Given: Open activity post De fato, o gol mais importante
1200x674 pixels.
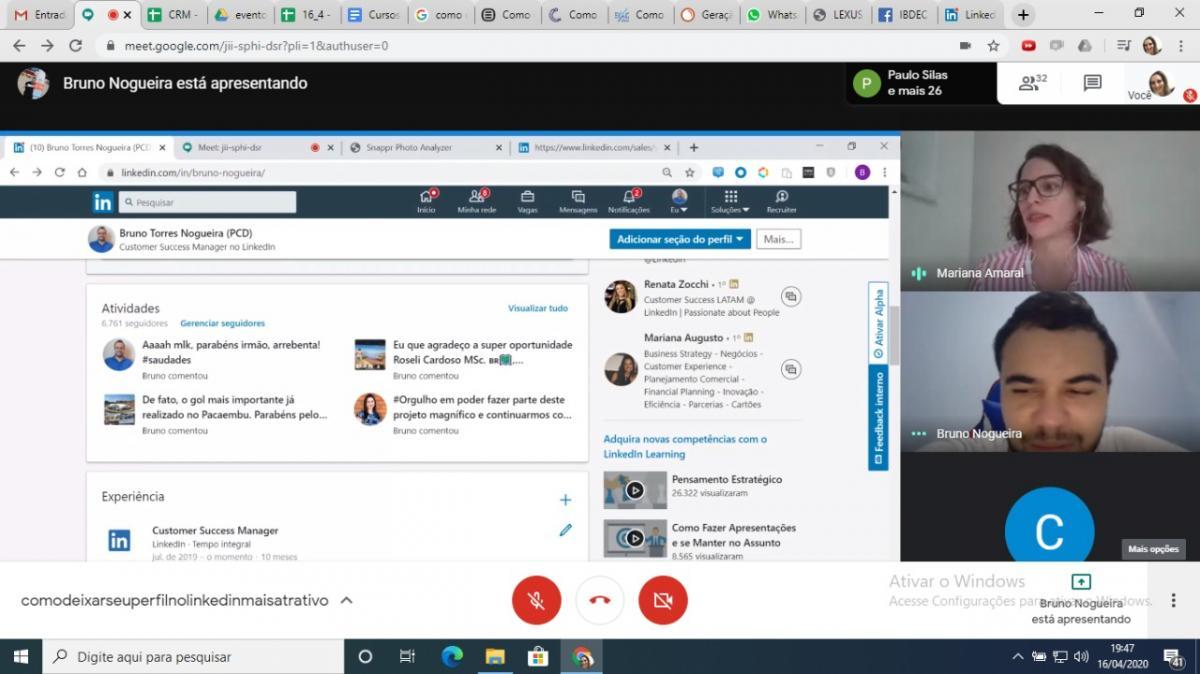Looking at the screenshot, I should pos(235,407).
